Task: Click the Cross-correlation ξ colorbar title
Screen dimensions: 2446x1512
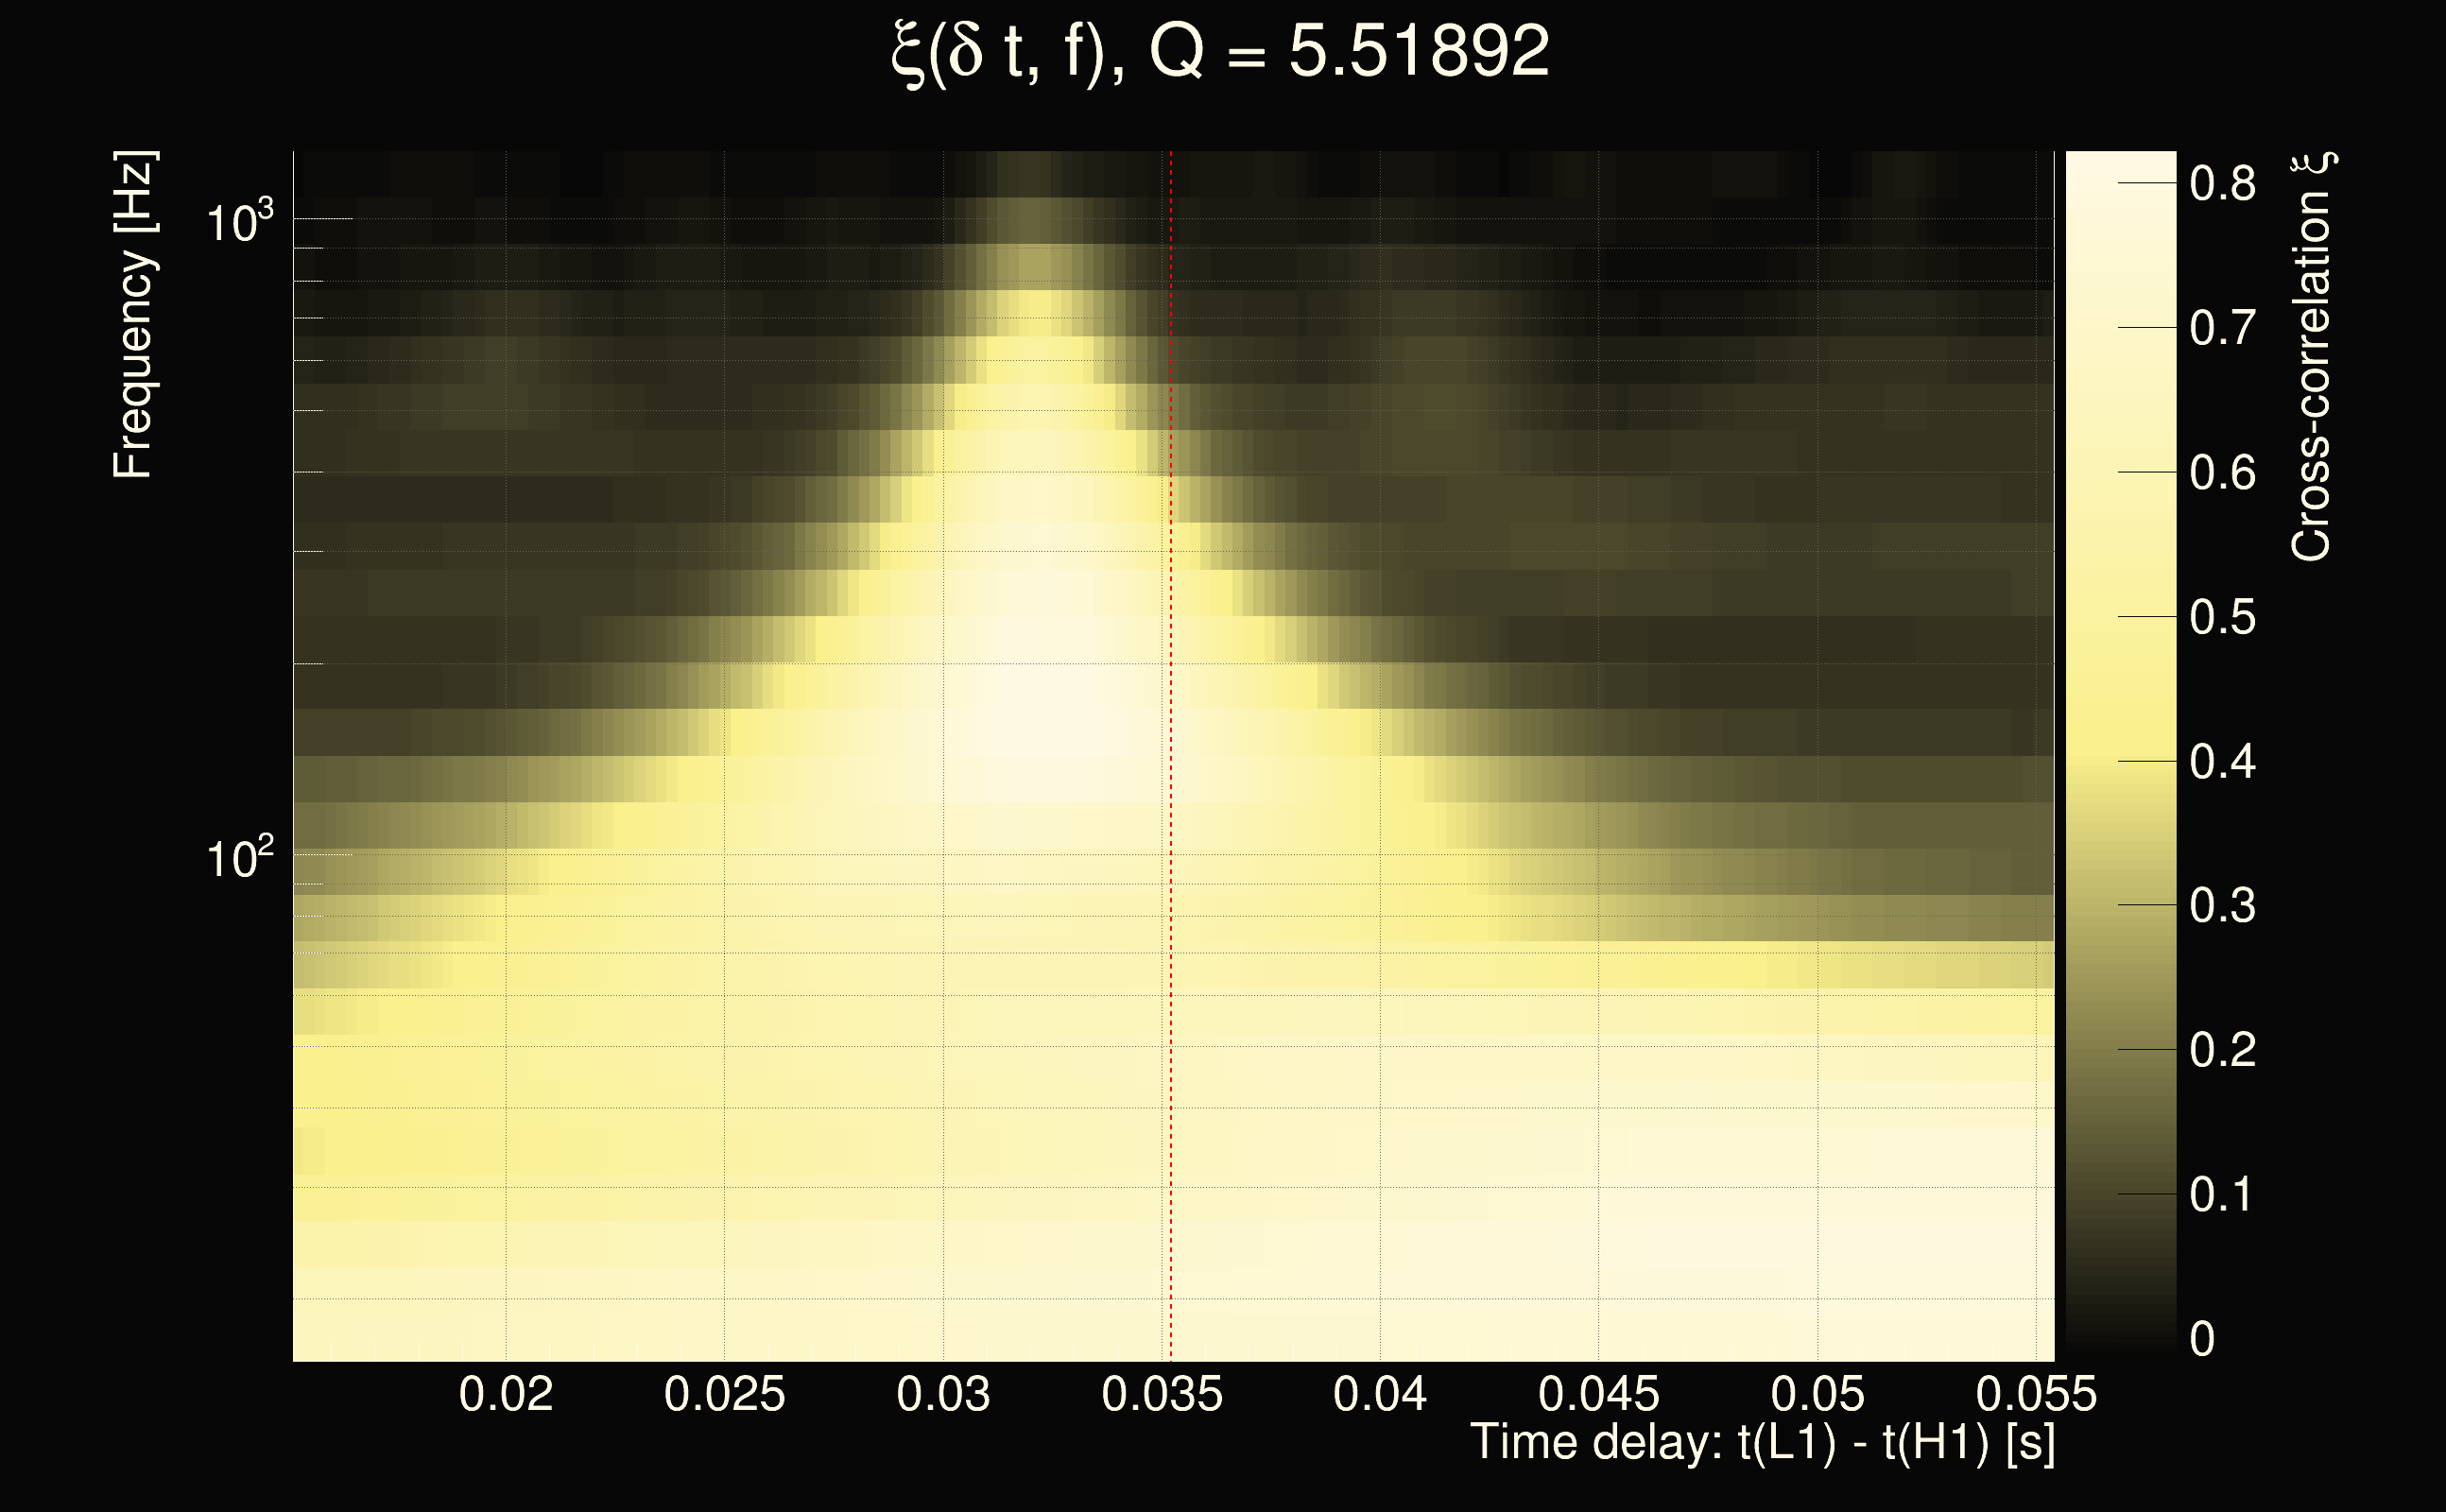Action: point(2313,357)
